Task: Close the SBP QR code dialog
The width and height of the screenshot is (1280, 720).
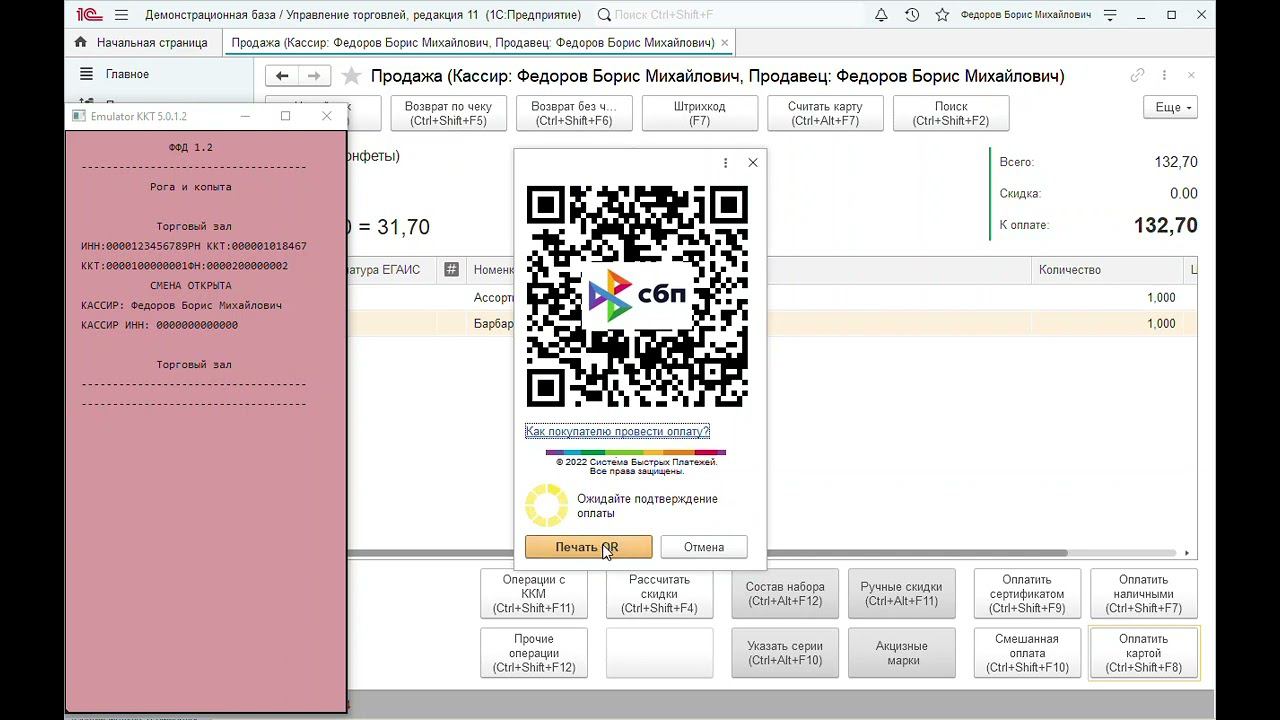Action: pyautogui.click(x=753, y=163)
